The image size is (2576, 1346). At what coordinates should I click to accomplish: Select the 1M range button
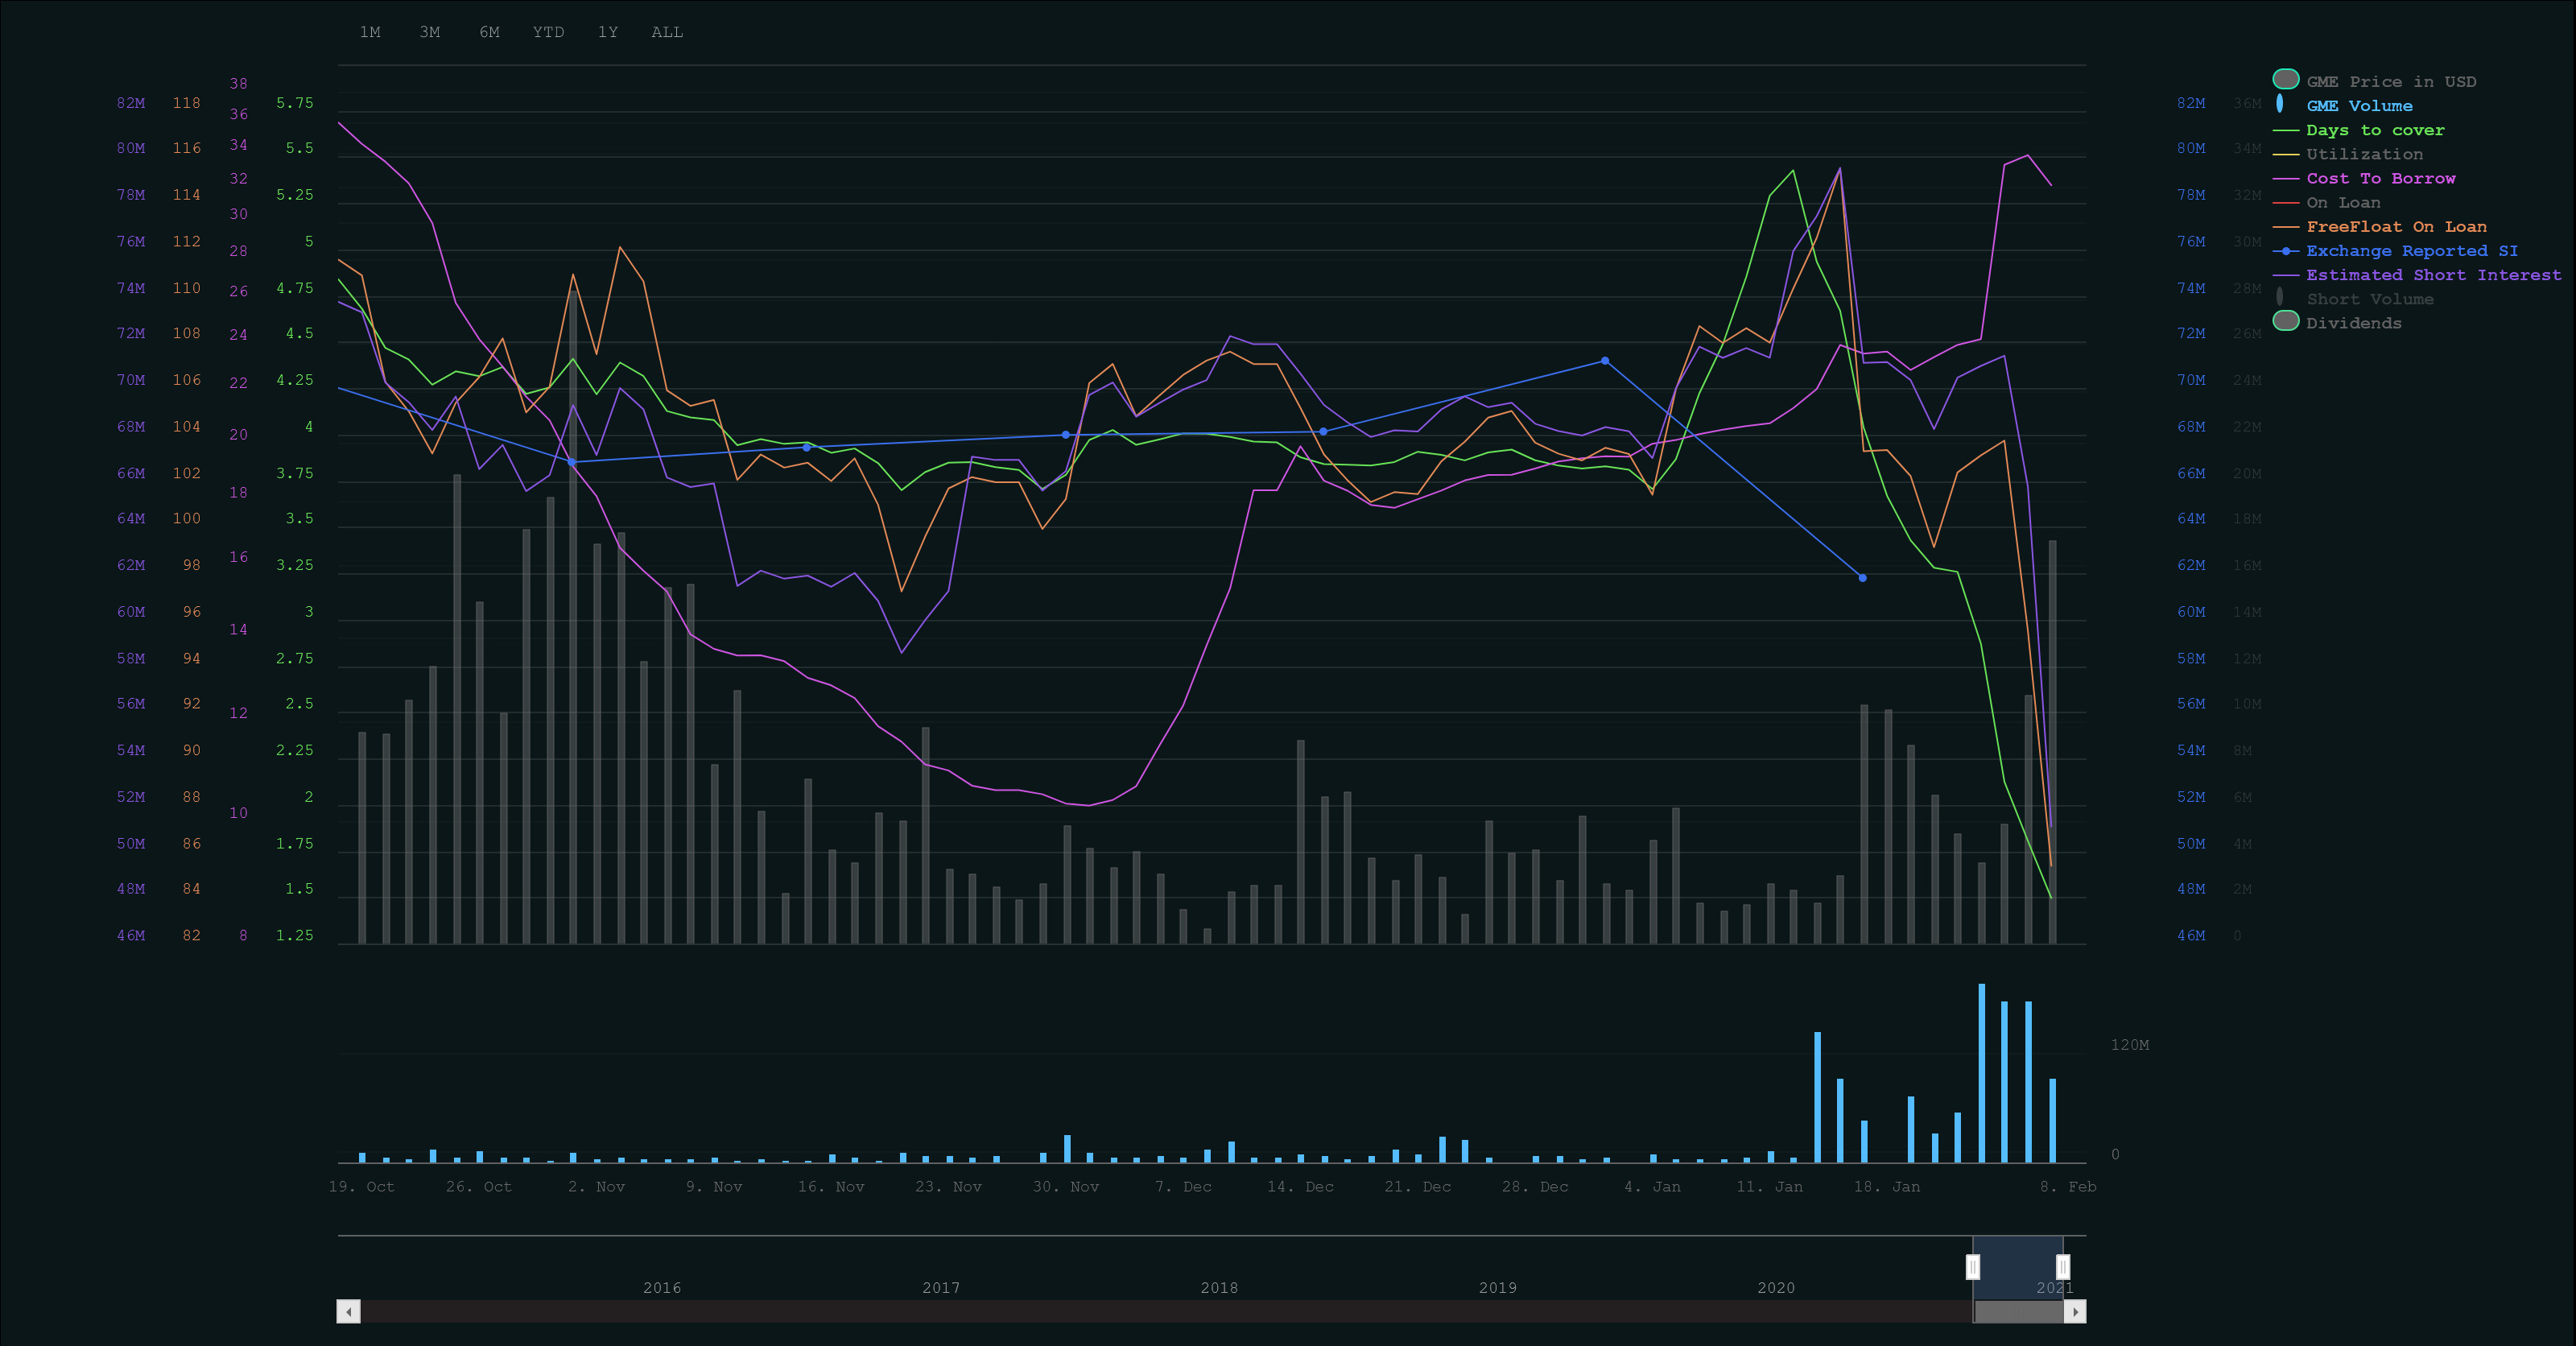pos(370,32)
